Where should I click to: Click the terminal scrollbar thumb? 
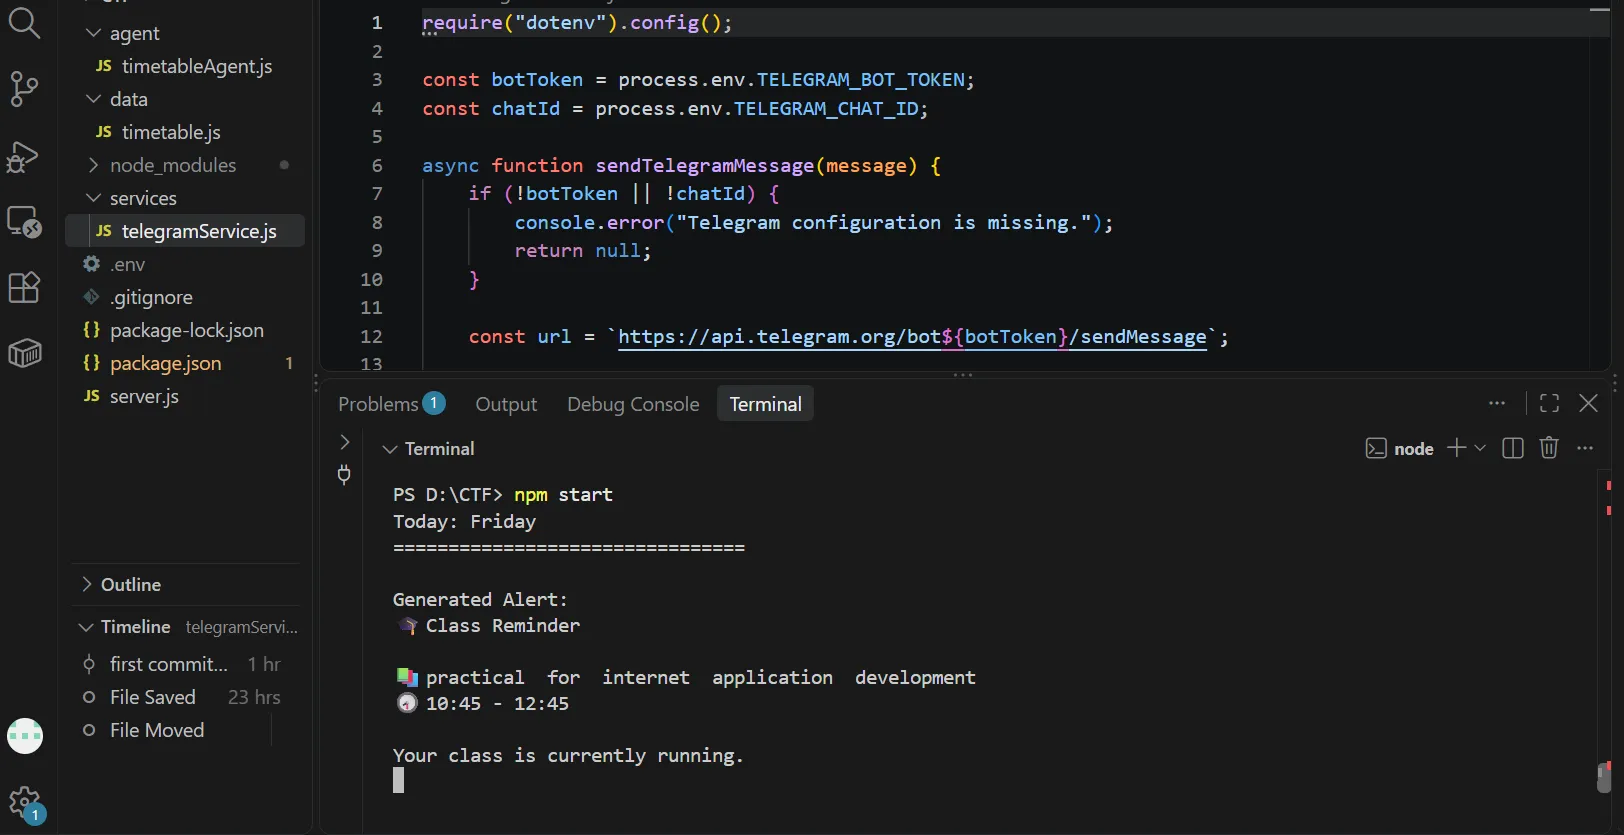[x=1604, y=777]
